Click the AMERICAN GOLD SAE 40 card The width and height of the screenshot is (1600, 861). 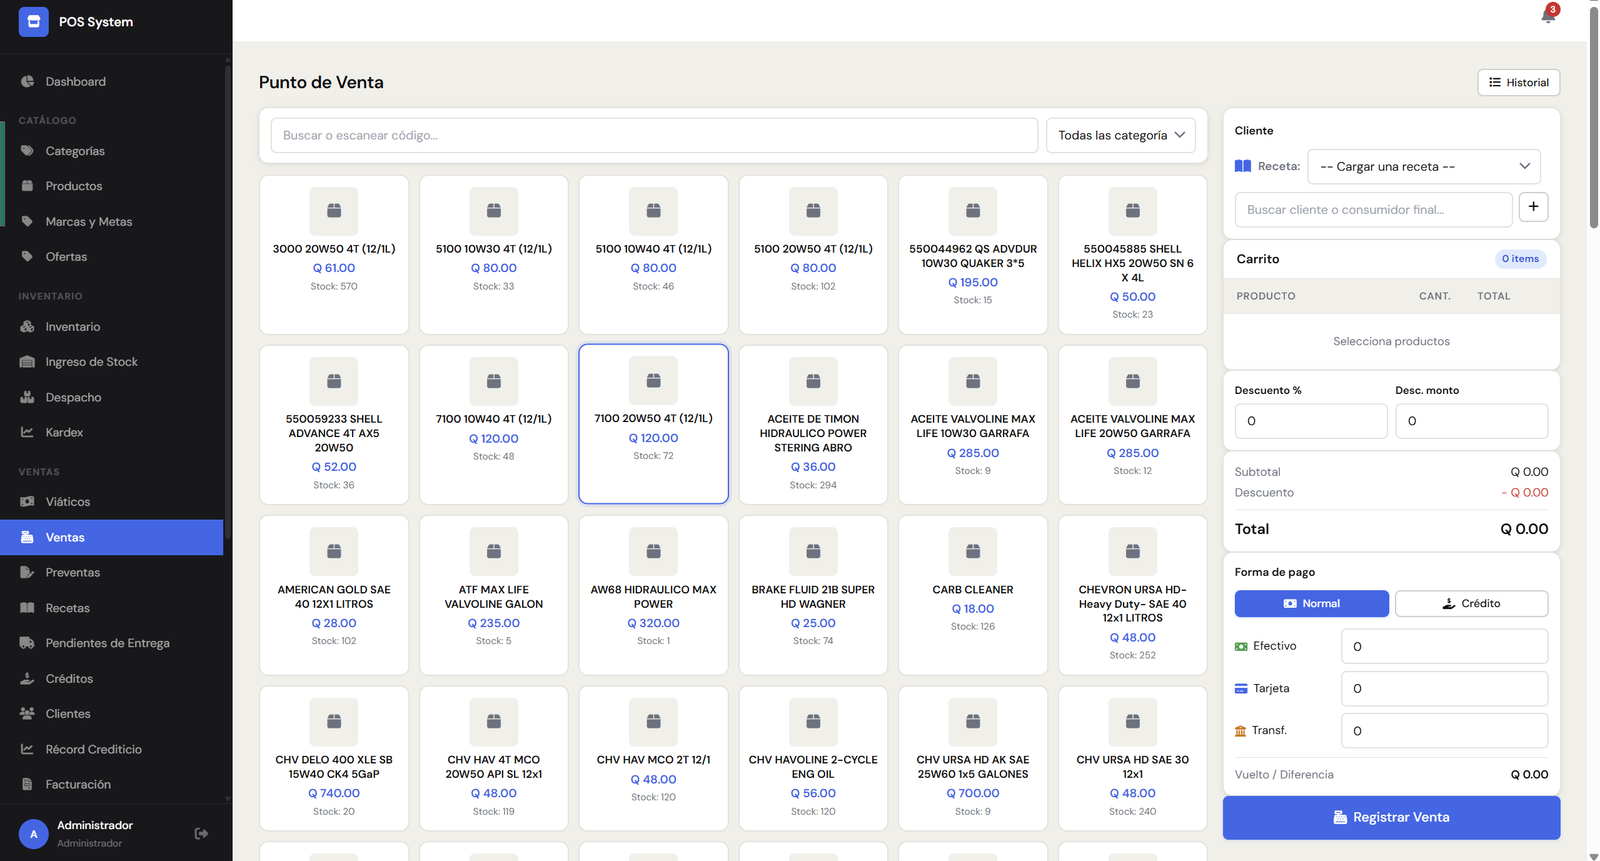(x=334, y=595)
